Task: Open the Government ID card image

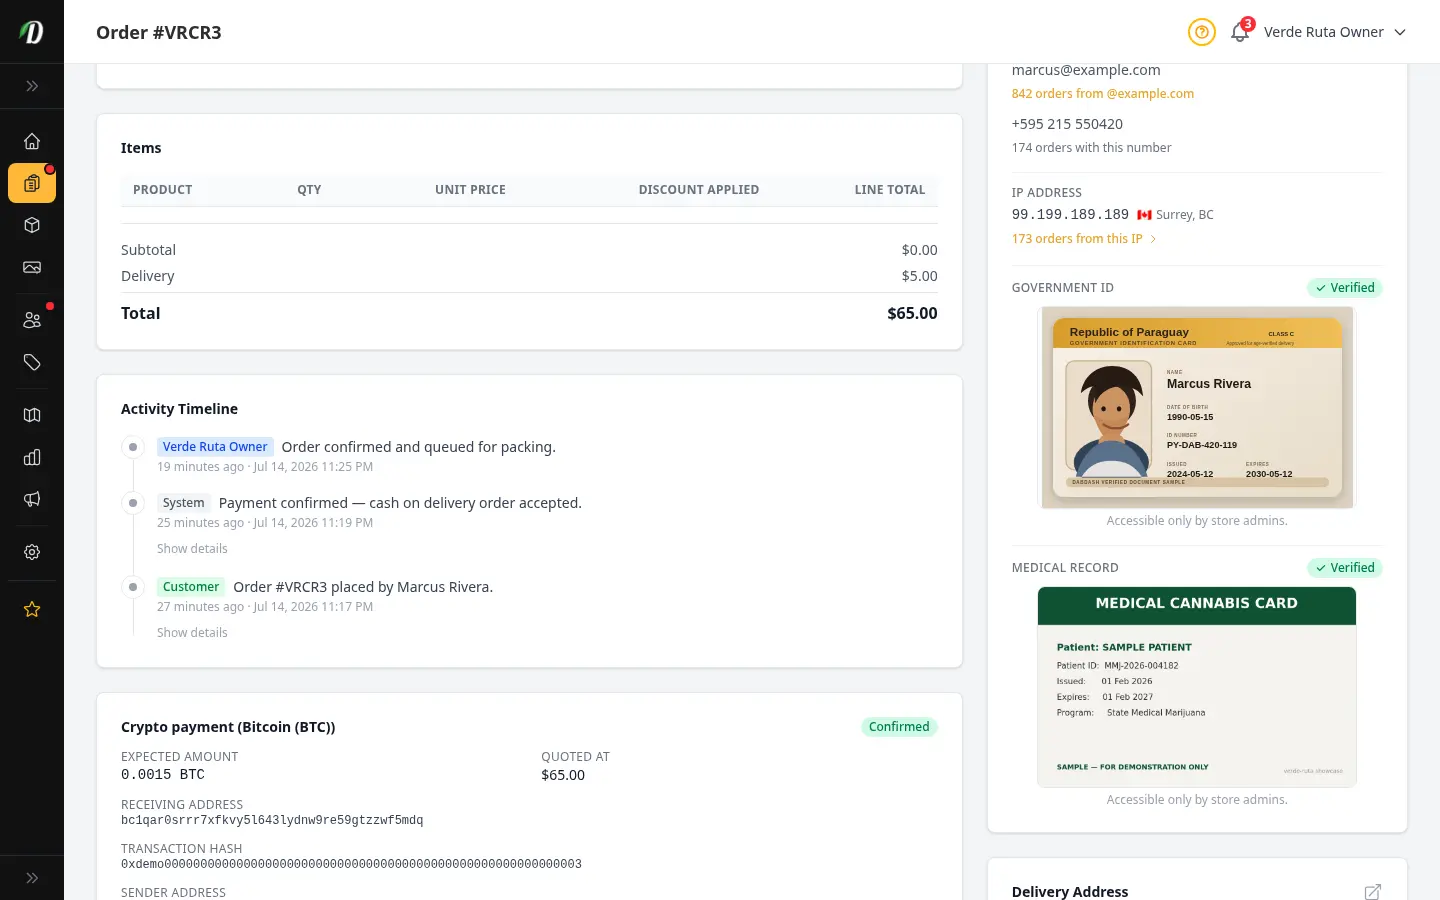Action: pos(1197,407)
